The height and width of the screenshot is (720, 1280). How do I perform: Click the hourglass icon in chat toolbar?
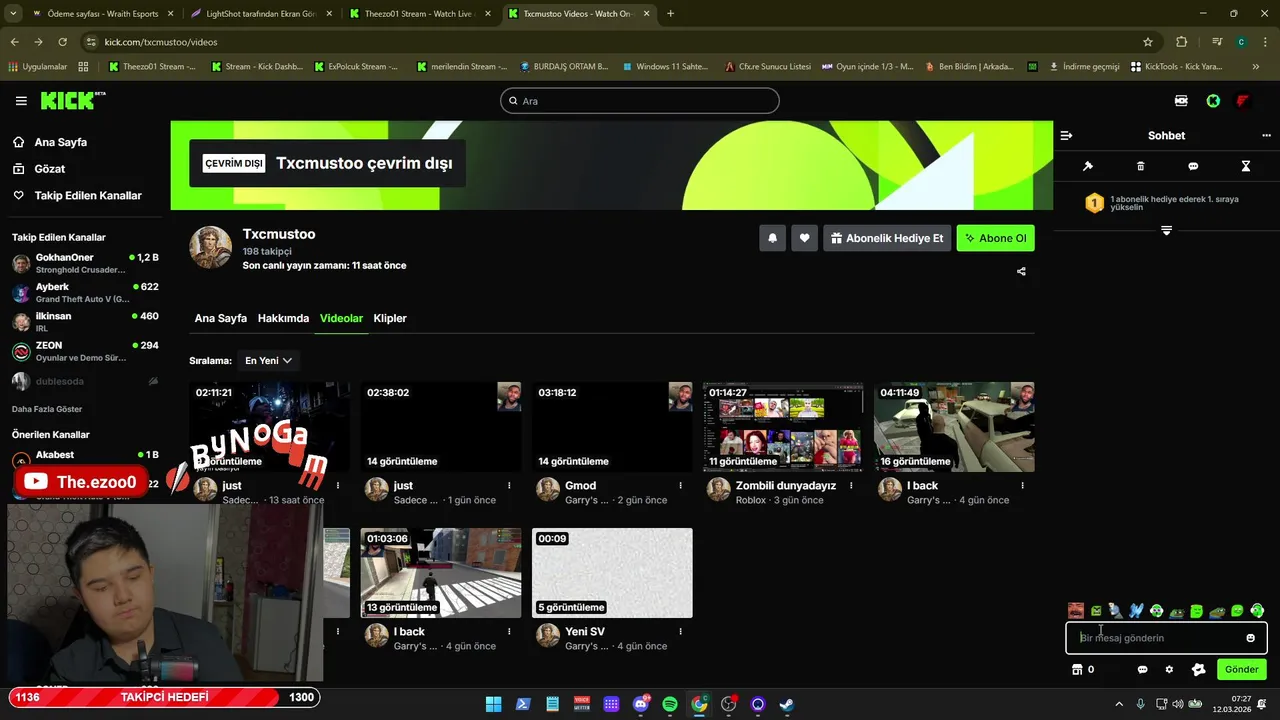click(1246, 166)
